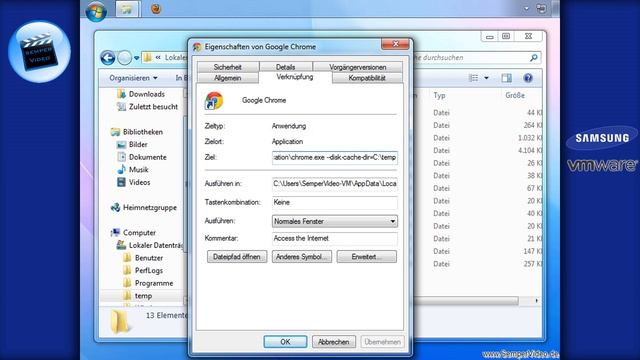Open the Dokumente library

(147, 157)
